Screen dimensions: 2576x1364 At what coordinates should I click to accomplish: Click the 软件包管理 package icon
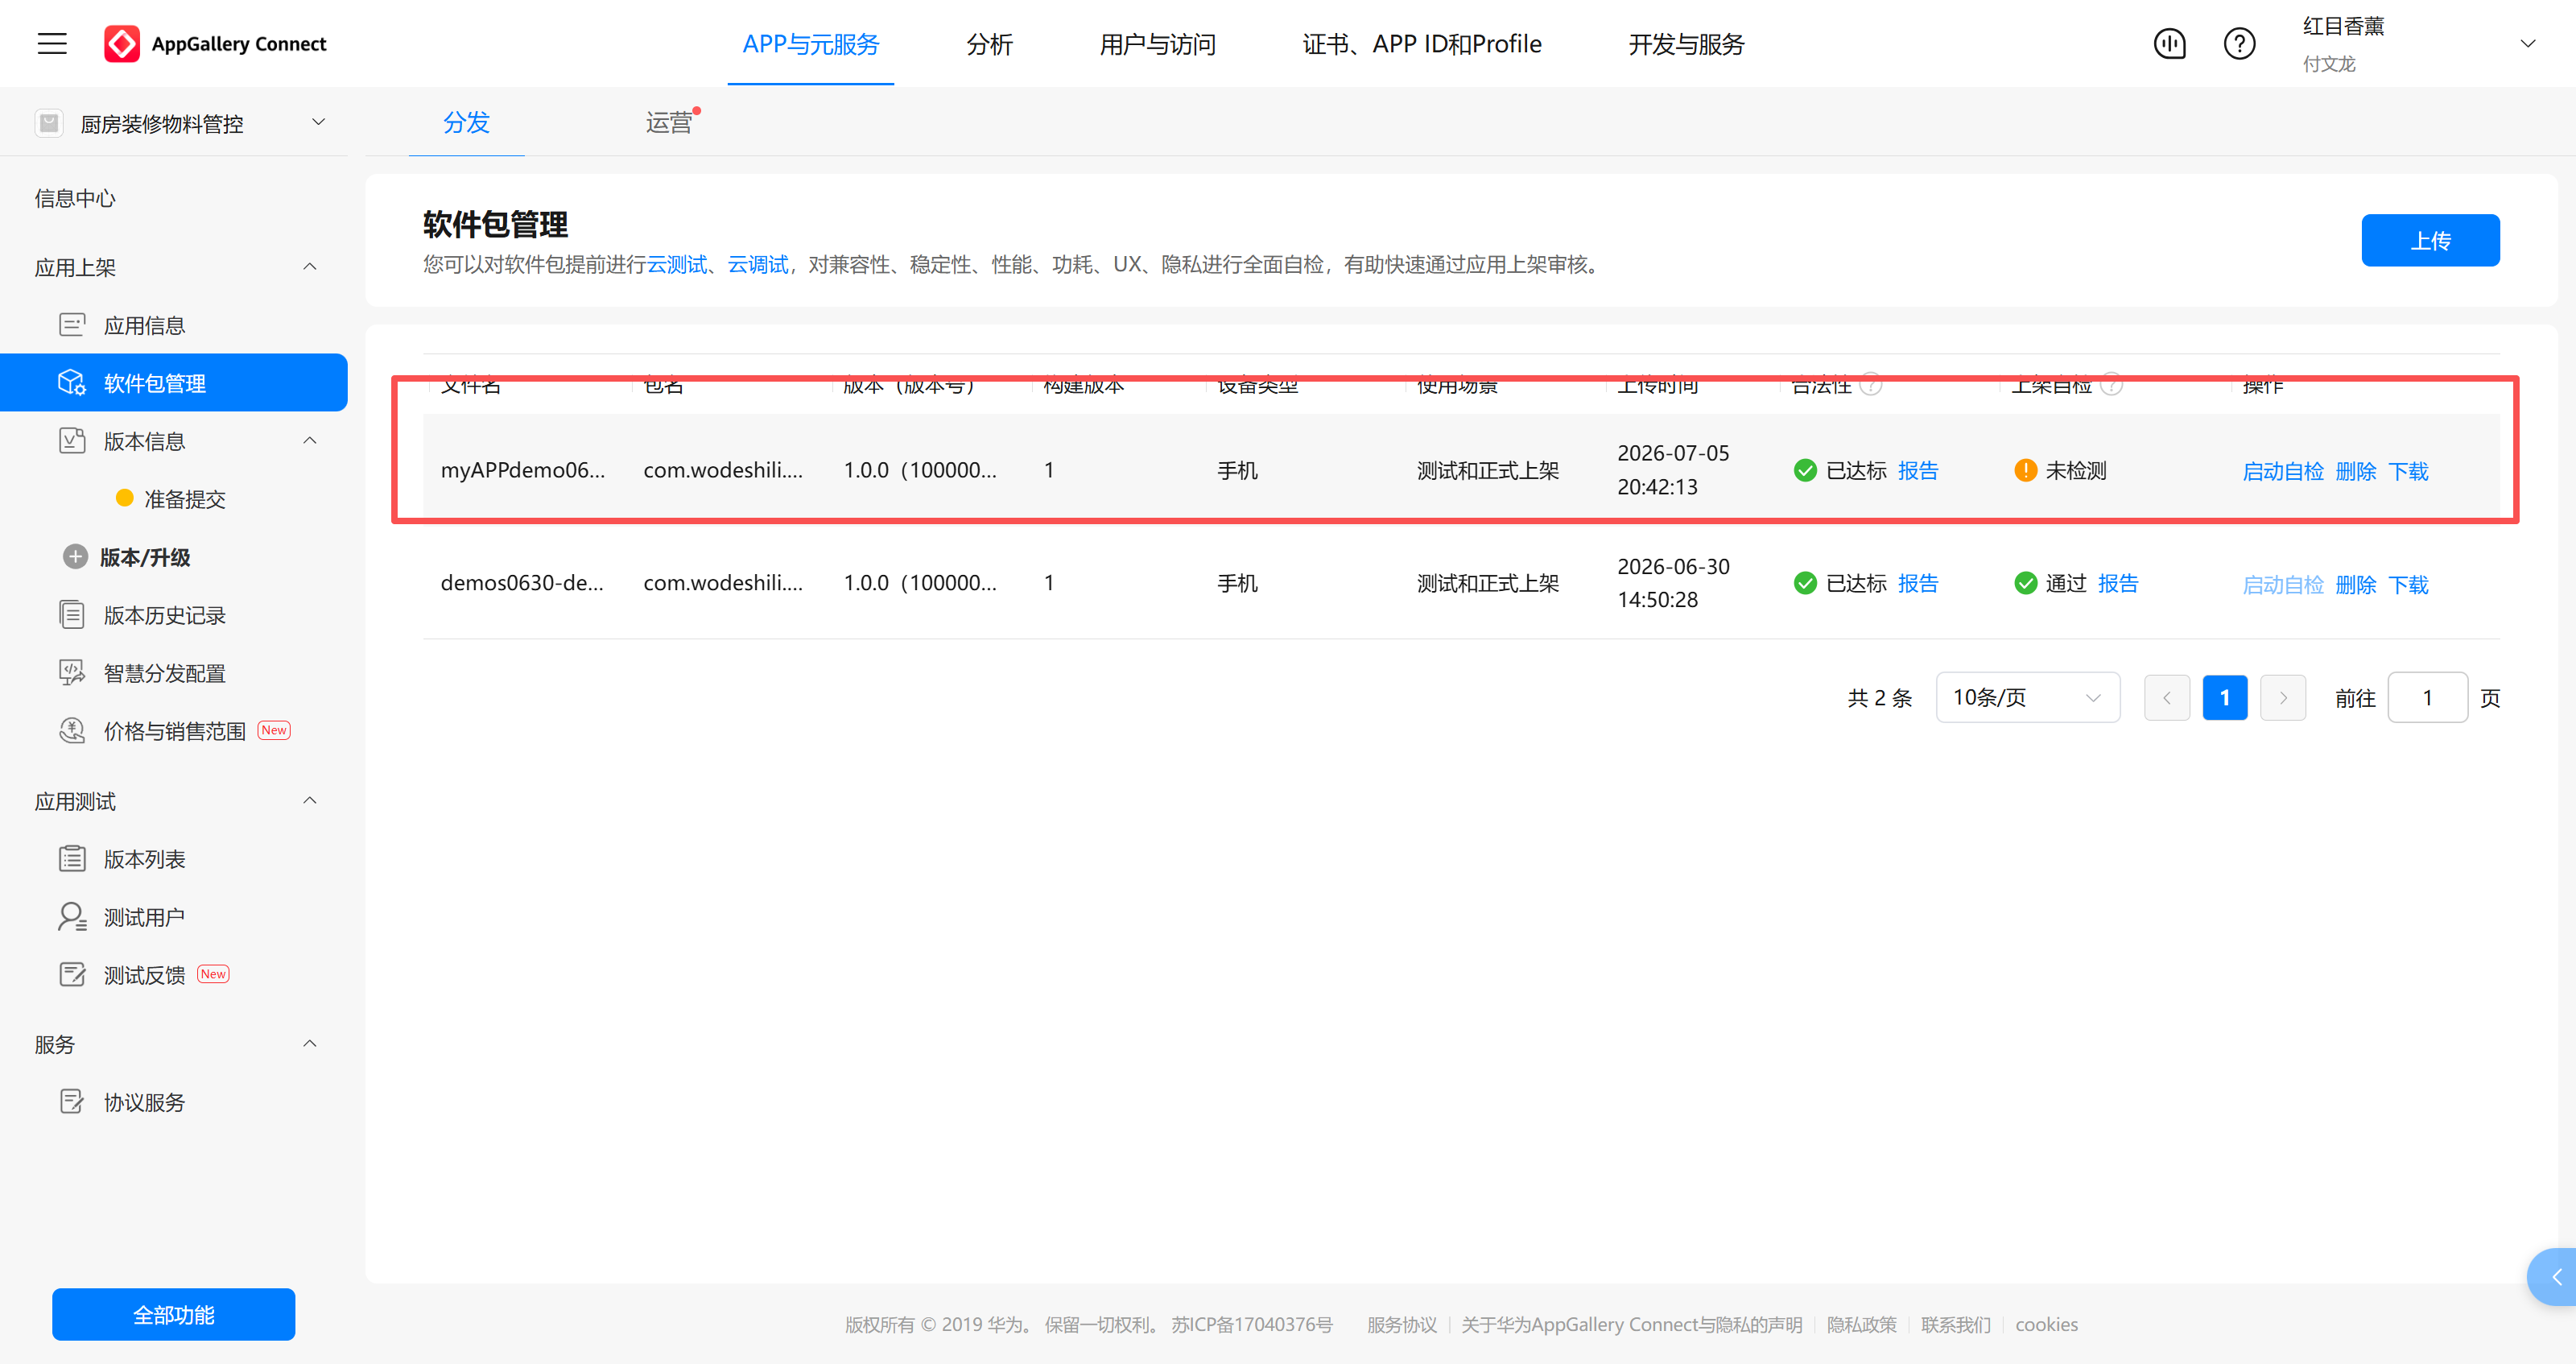[x=72, y=383]
